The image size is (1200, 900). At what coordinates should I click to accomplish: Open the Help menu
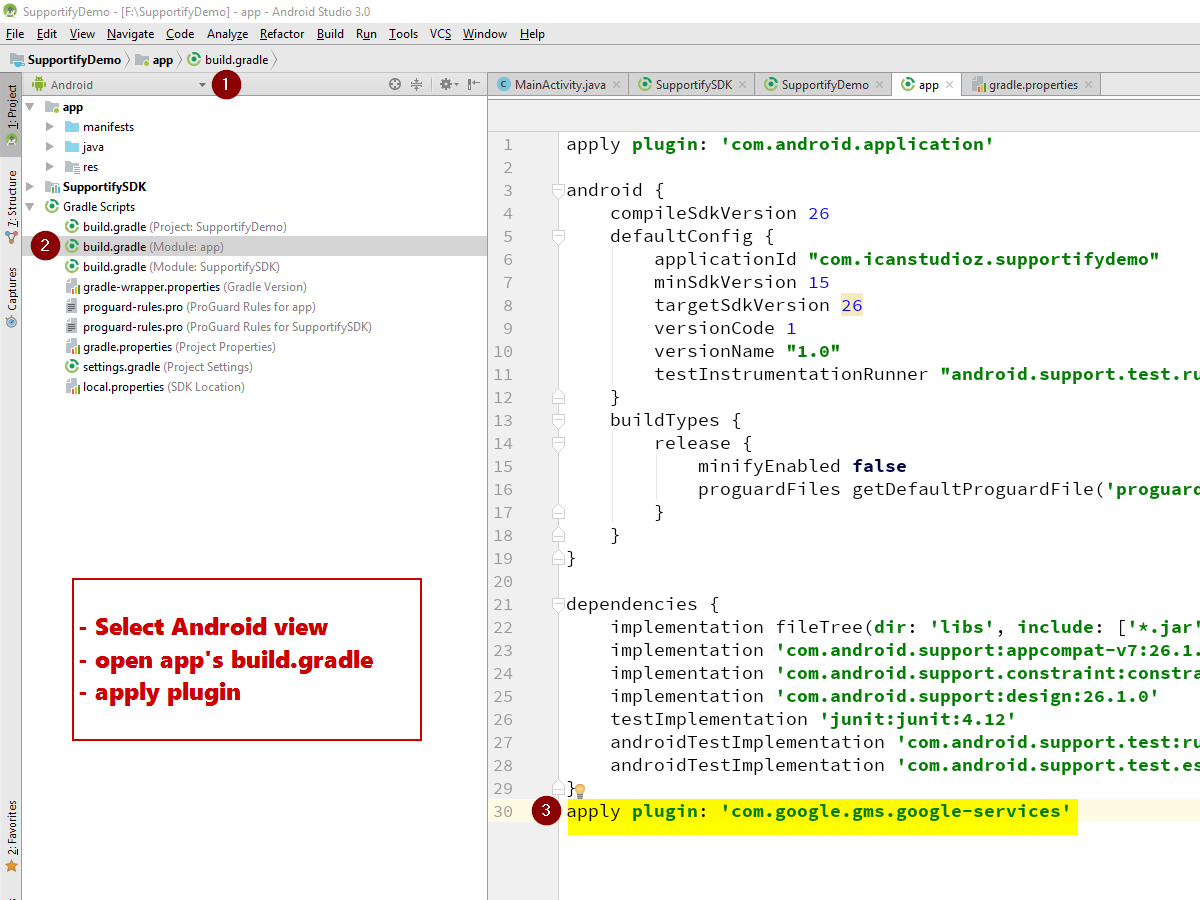pos(532,34)
